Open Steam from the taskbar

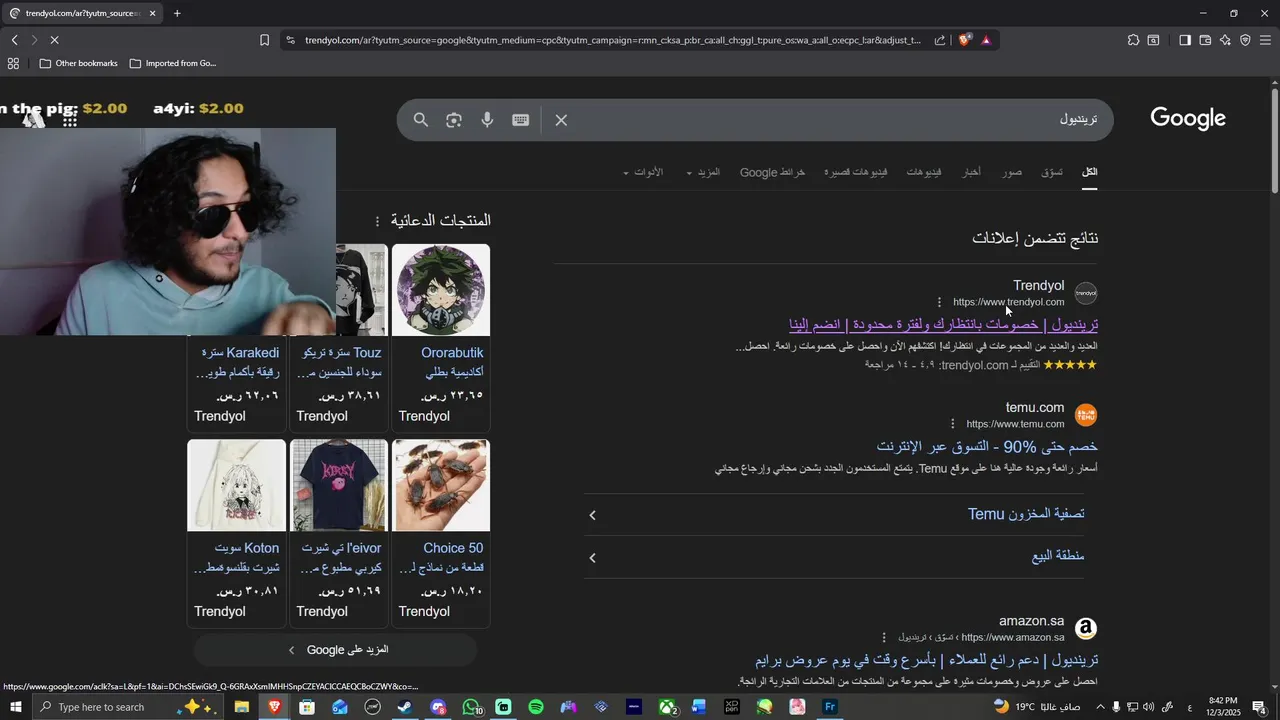pyautogui.click(x=405, y=707)
